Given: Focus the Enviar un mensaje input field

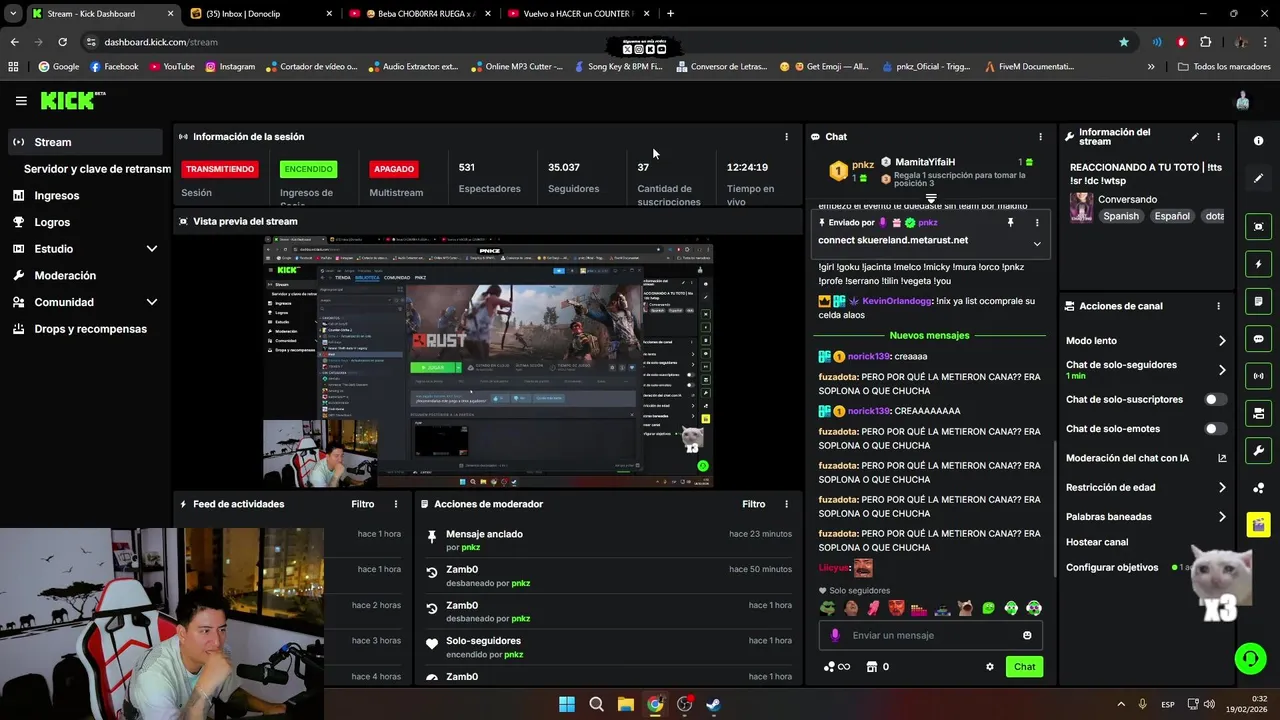Looking at the screenshot, I should tap(933, 636).
